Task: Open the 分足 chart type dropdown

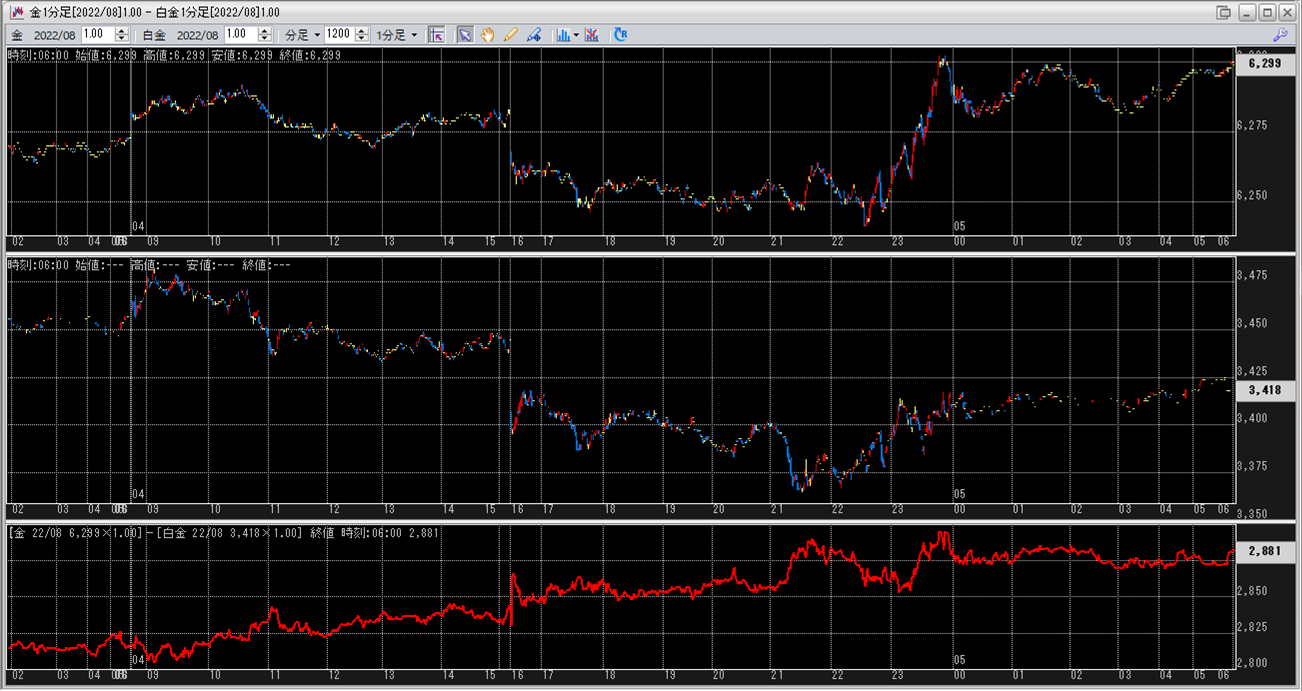Action: 303,34
